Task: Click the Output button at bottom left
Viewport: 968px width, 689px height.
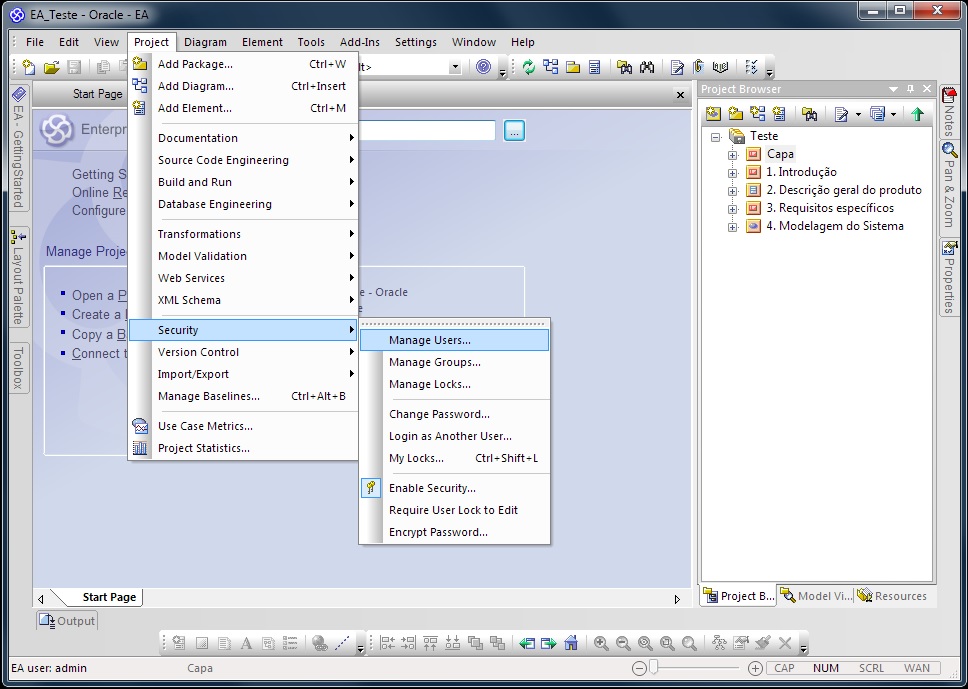Action: click(67, 620)
